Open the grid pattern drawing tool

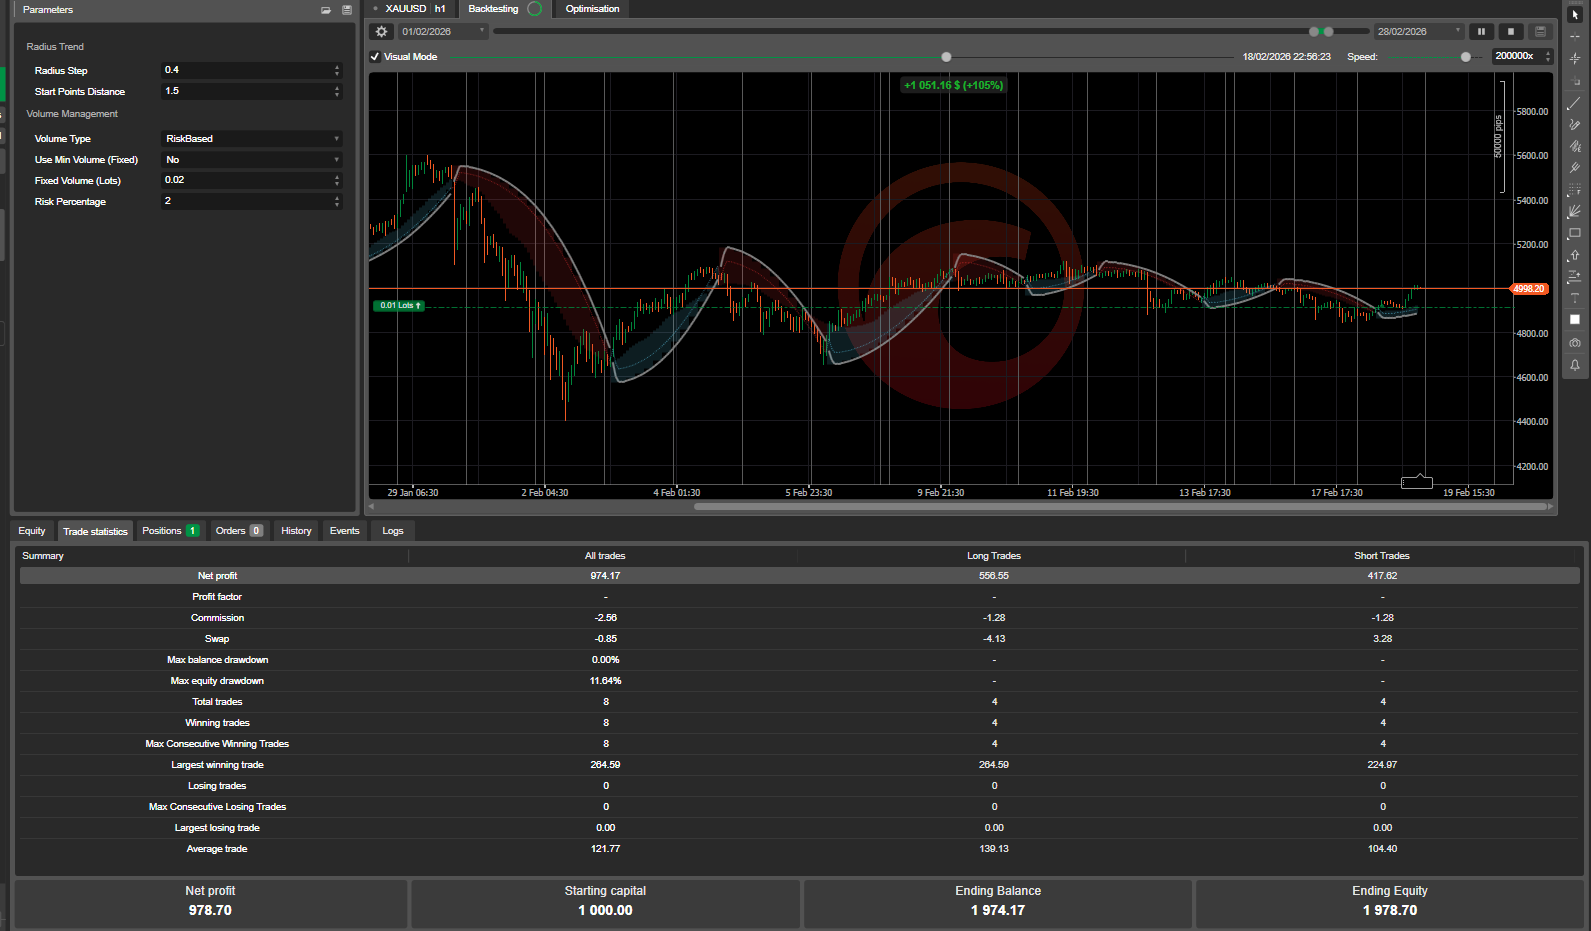(x=1575, y=190)
